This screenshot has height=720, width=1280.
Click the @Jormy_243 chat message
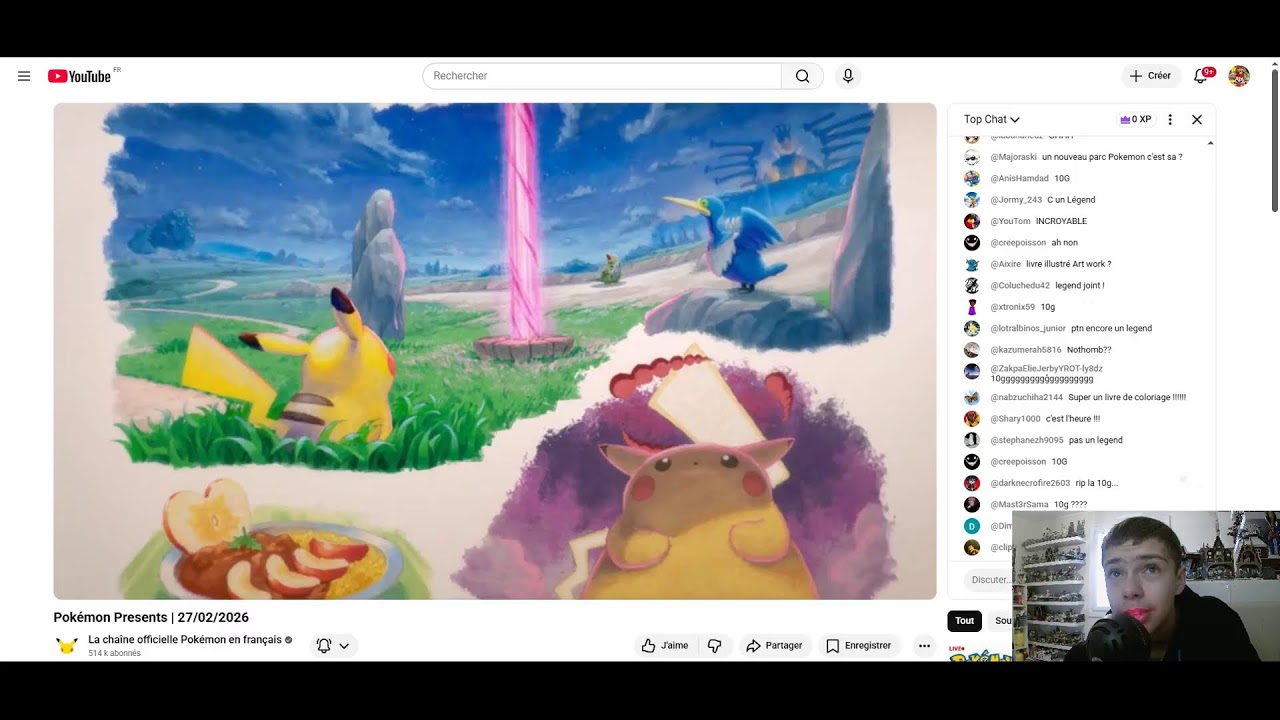[x=1071, y=200]
